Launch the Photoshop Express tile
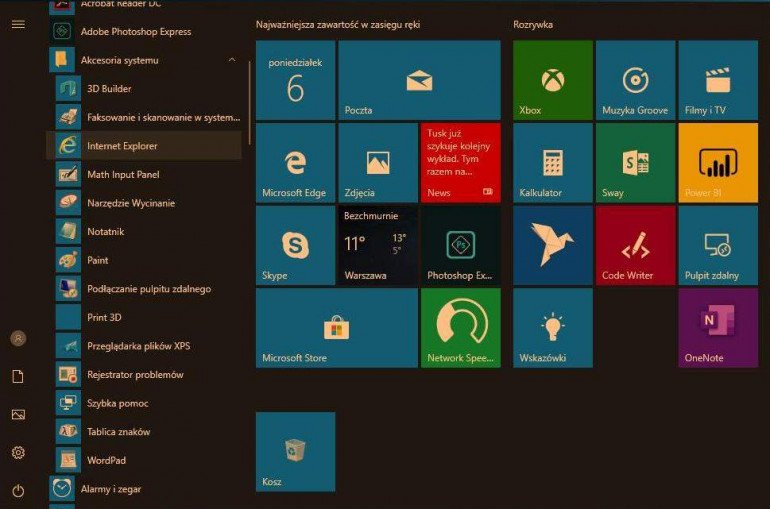 461,245
